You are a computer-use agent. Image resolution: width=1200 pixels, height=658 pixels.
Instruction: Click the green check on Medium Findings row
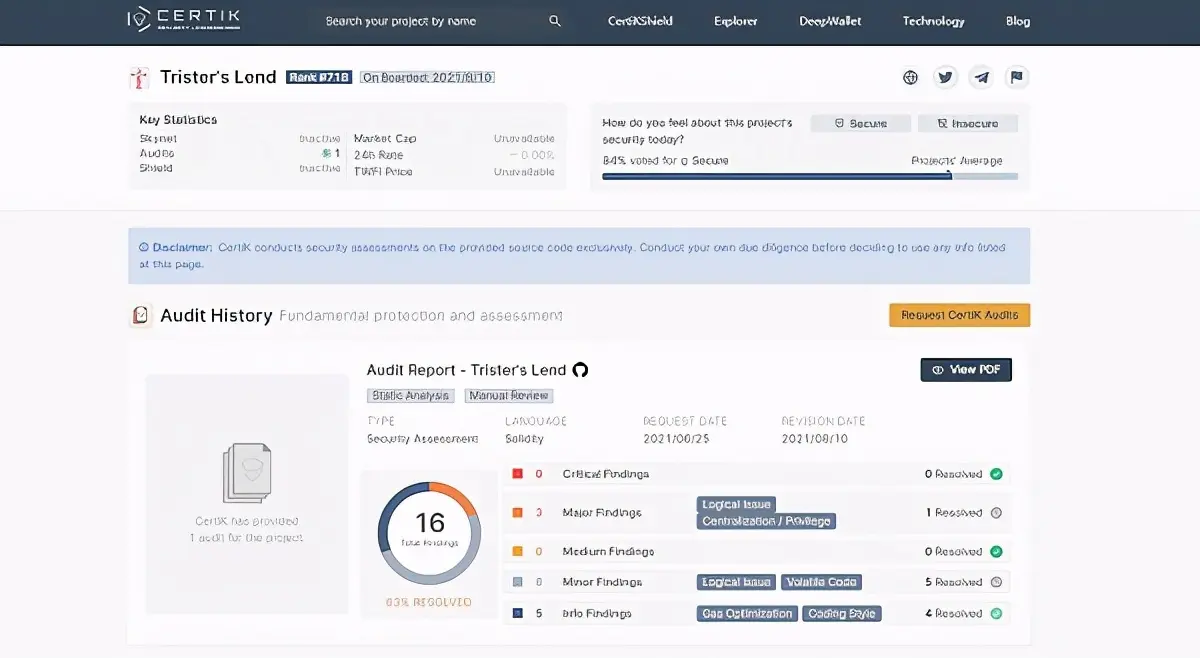pyautogui.click(x=996, y=552)
